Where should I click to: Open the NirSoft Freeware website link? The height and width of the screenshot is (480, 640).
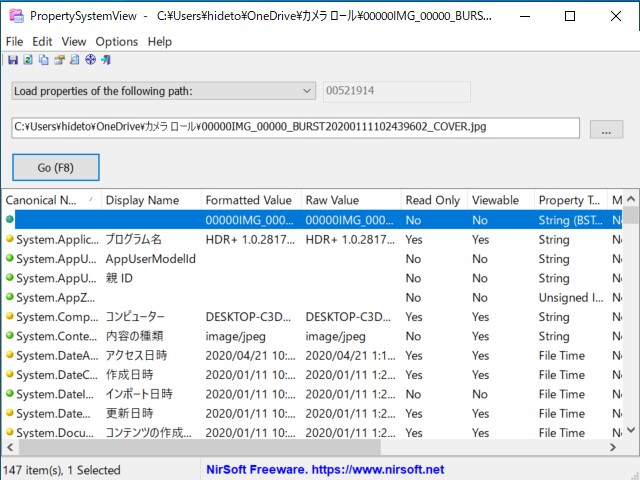click(325, 469)
